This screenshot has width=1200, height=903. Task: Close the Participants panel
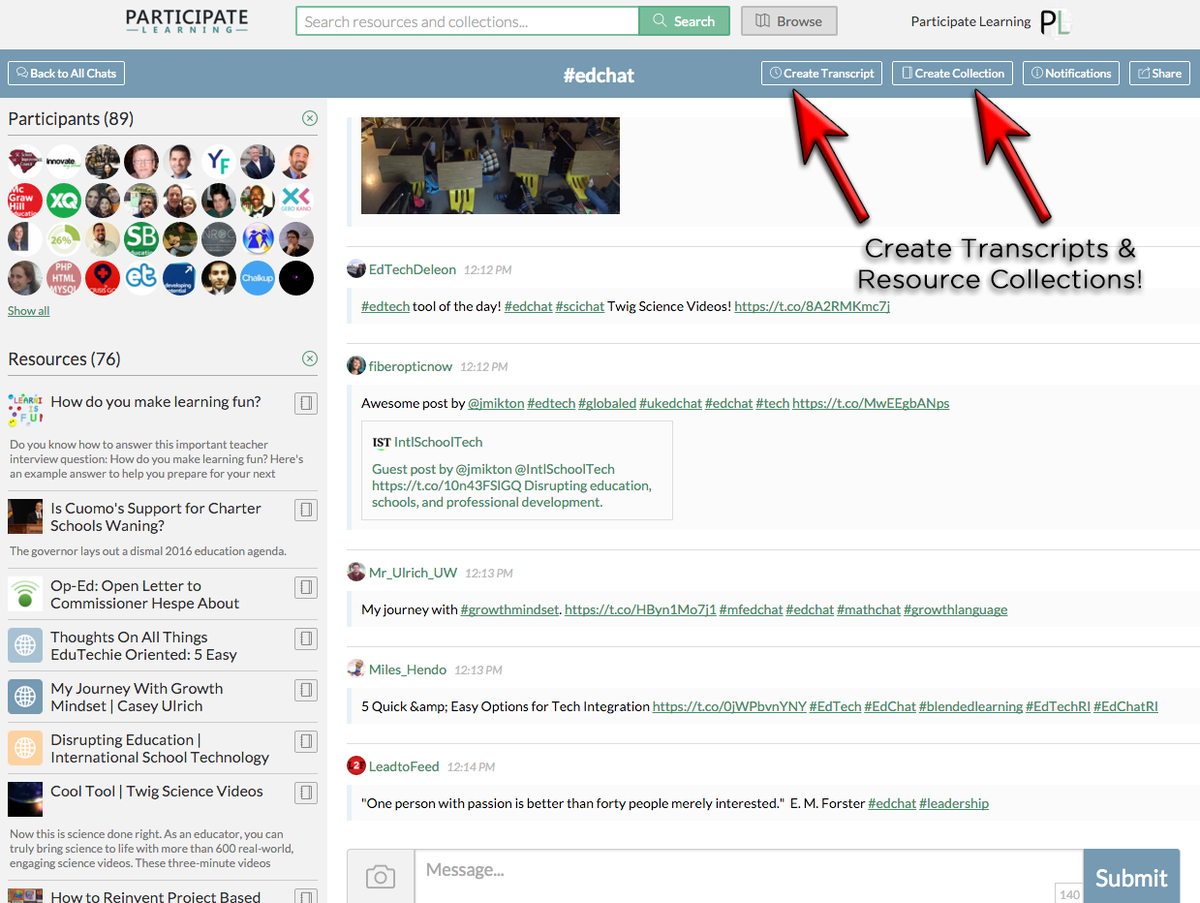310,118
